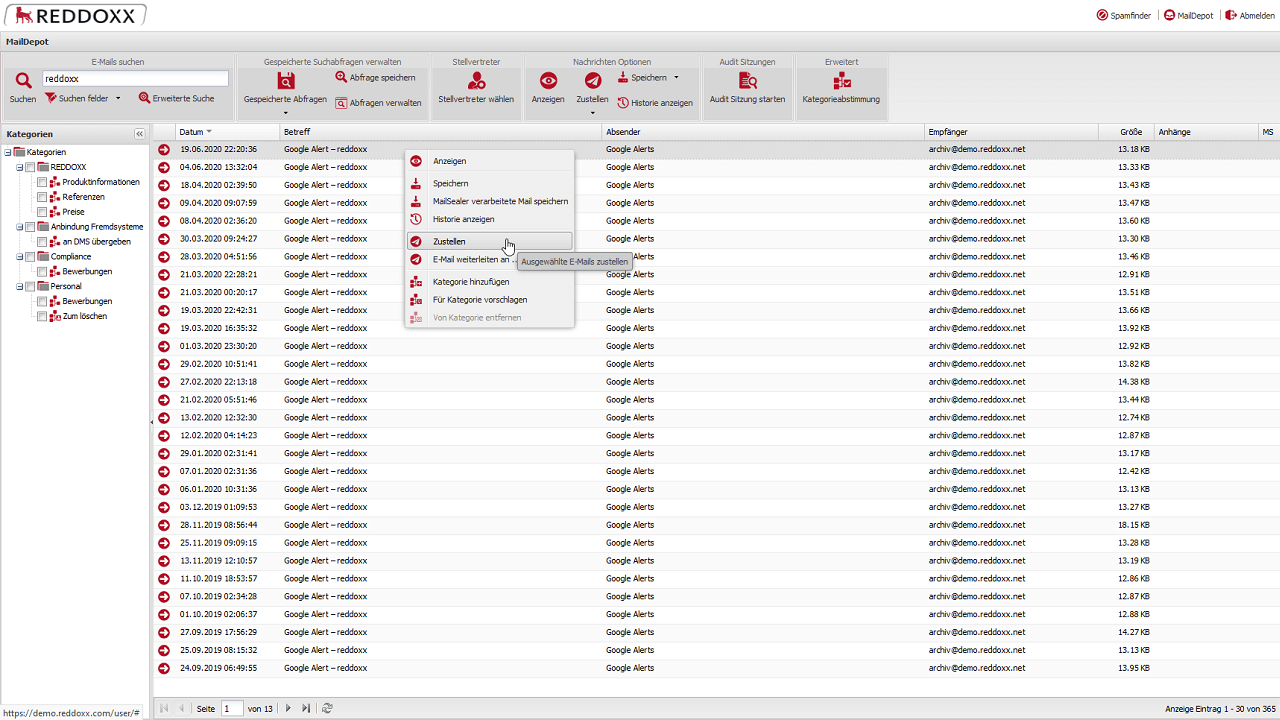Click the red arrow icon of the 18.04.2020 row

(164, 185)
